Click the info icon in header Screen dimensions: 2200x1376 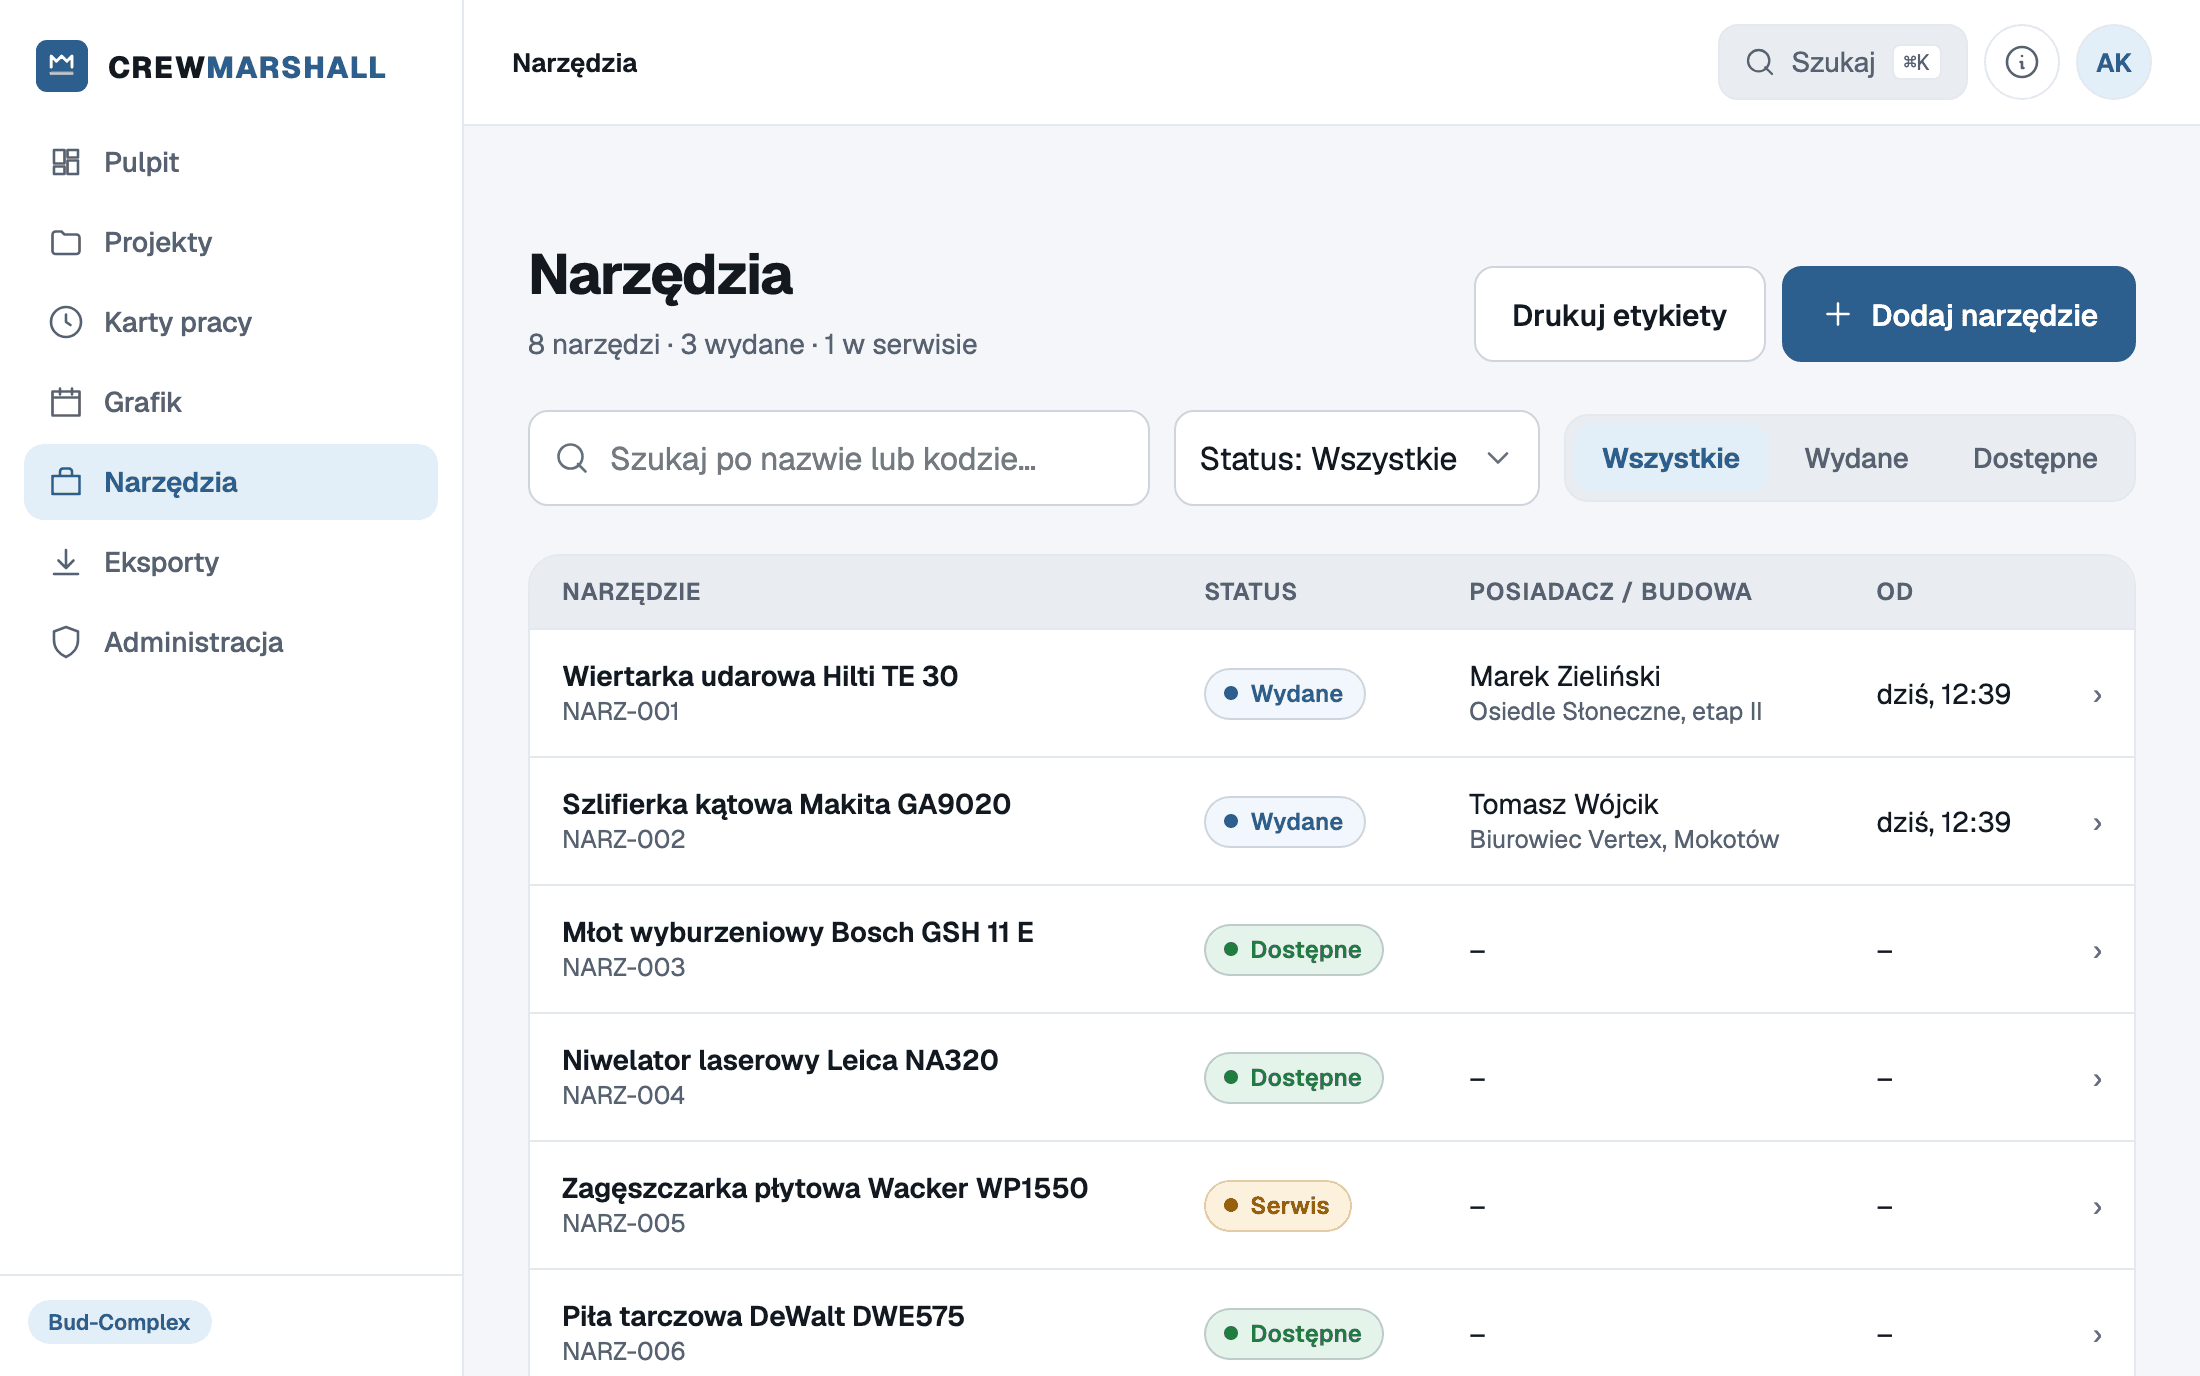[2022, 62]
